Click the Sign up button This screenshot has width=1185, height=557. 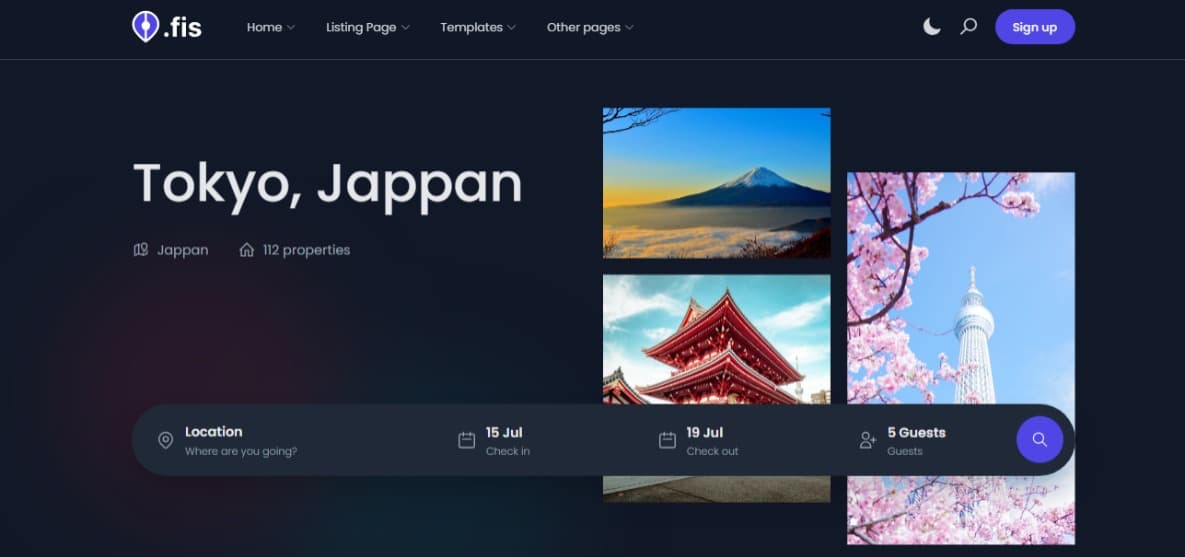click(1035, 27)
